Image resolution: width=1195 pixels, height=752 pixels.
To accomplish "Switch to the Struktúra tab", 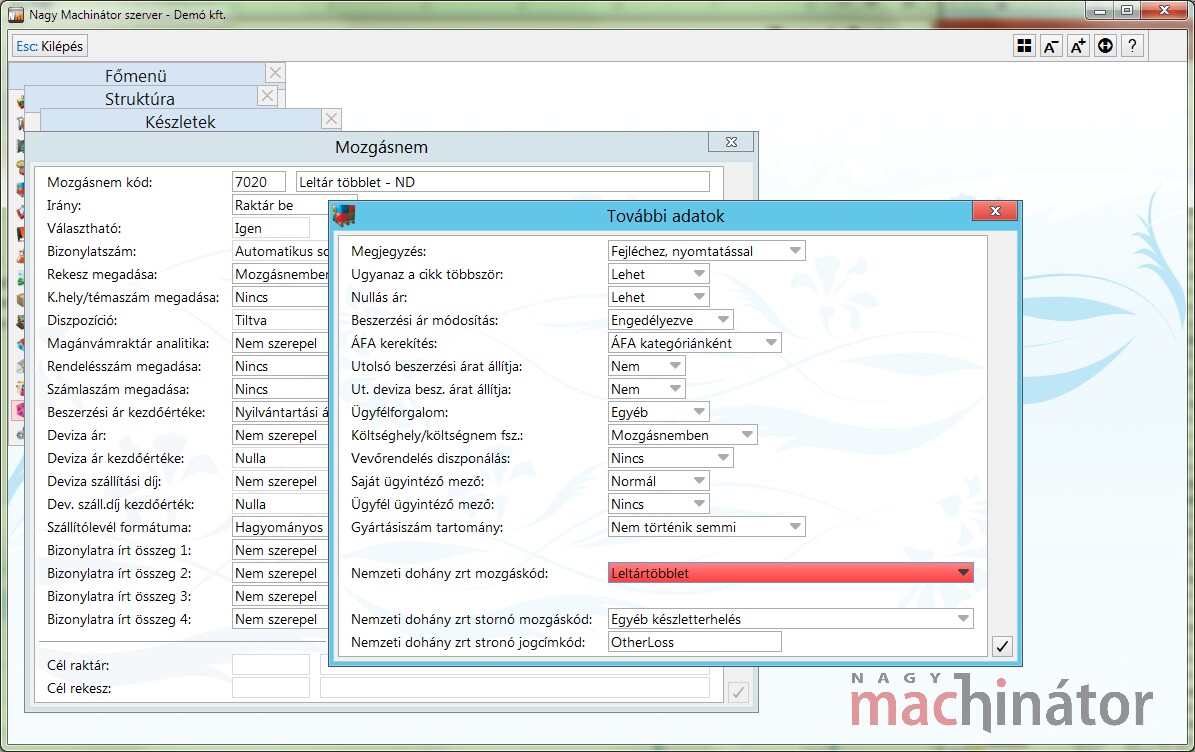I will click(139, 98).
